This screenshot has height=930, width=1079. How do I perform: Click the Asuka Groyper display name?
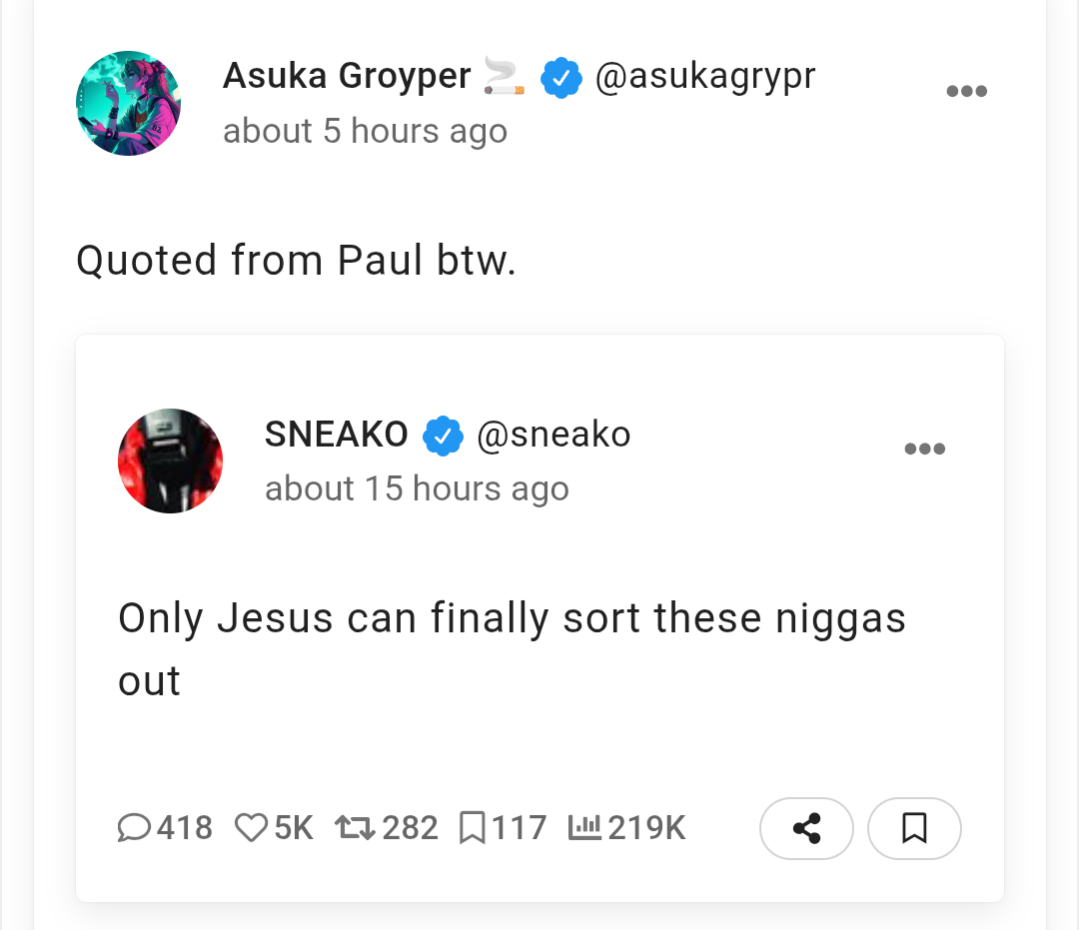(347, 75)
